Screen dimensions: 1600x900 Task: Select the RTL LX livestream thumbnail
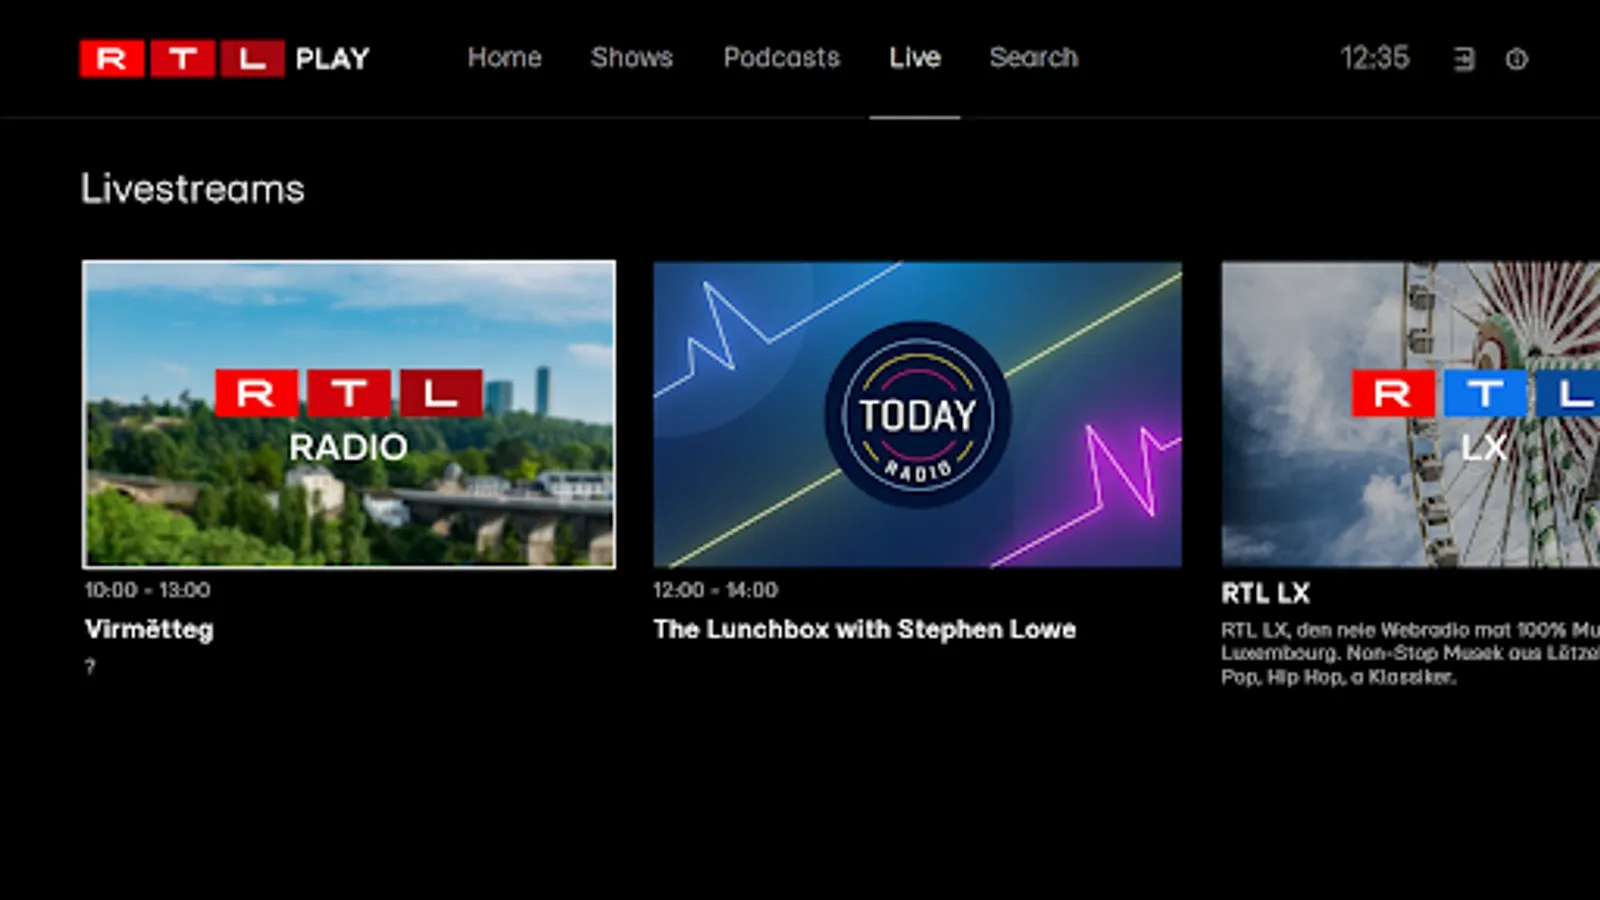click(1410, 415)
